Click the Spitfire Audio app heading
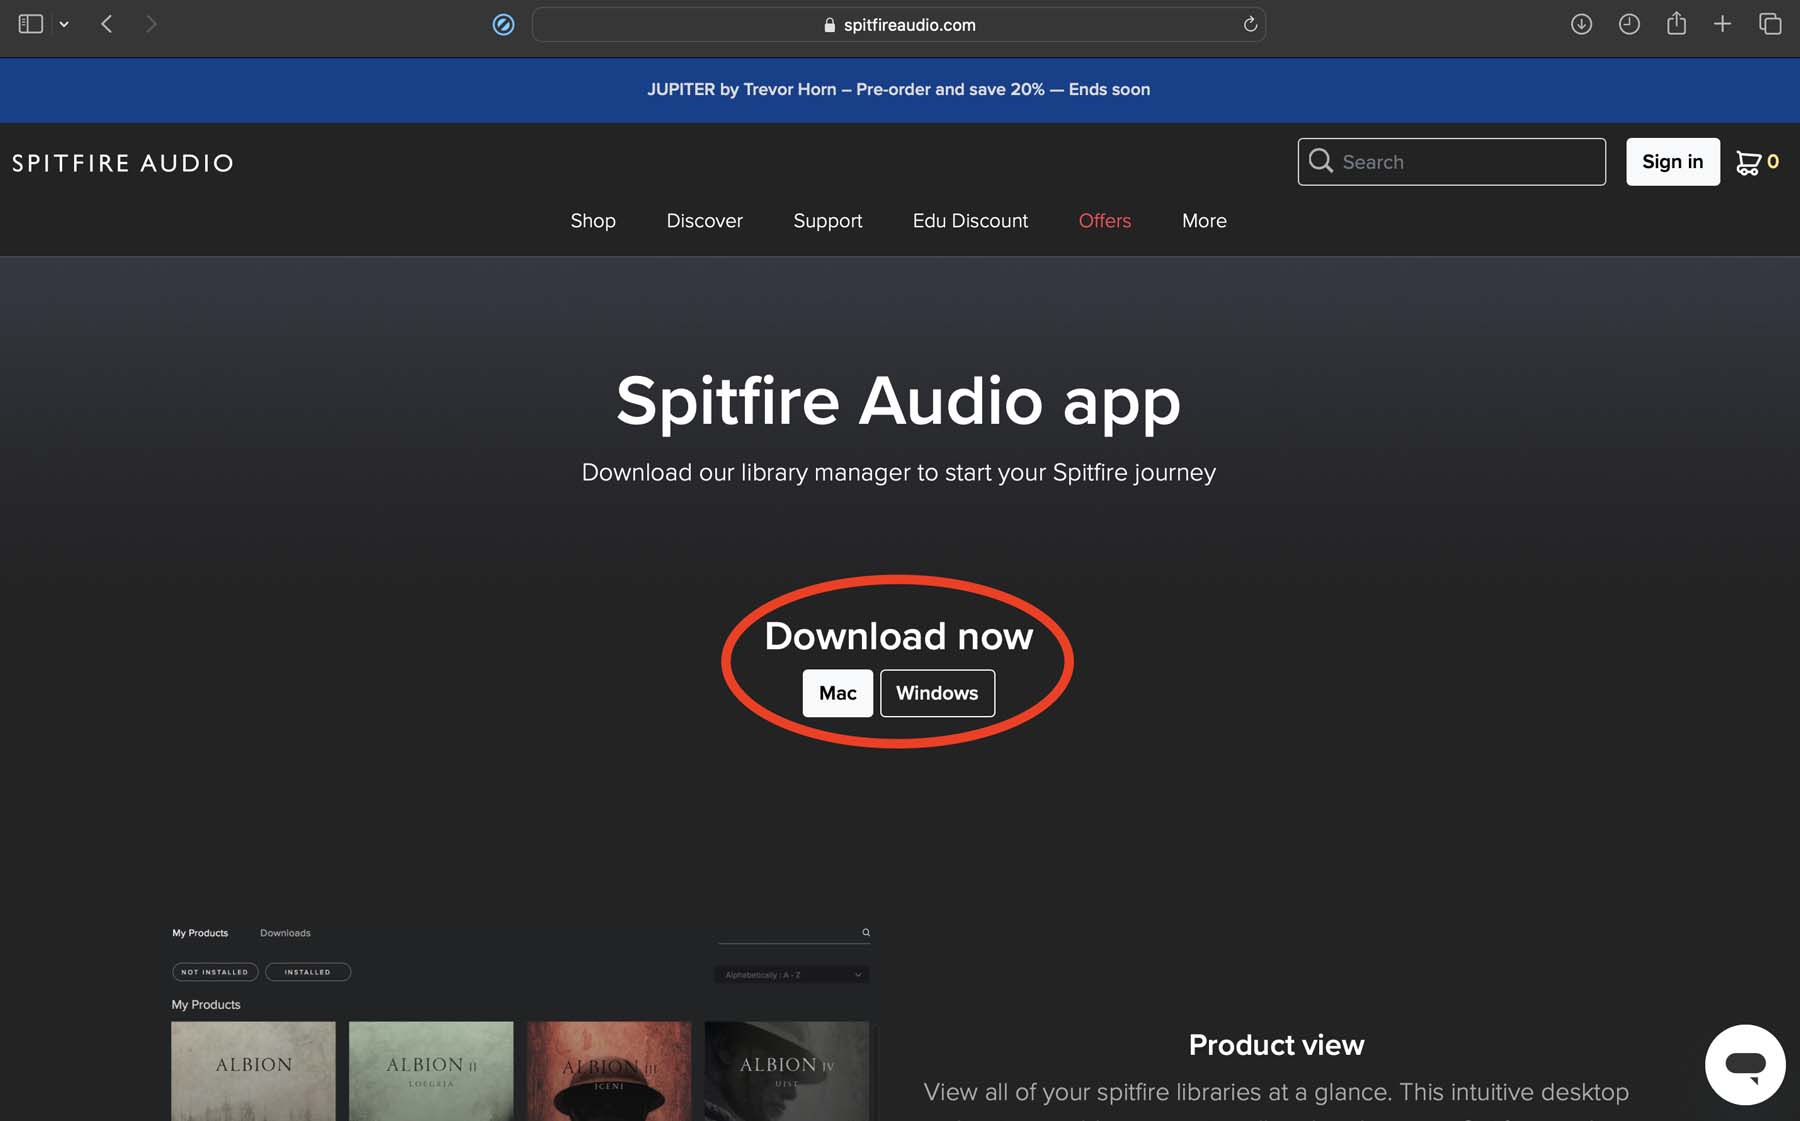Image resolution: width=1800 pixels, height=1121 pixels. pyautogui.click(x=898, y=401)
